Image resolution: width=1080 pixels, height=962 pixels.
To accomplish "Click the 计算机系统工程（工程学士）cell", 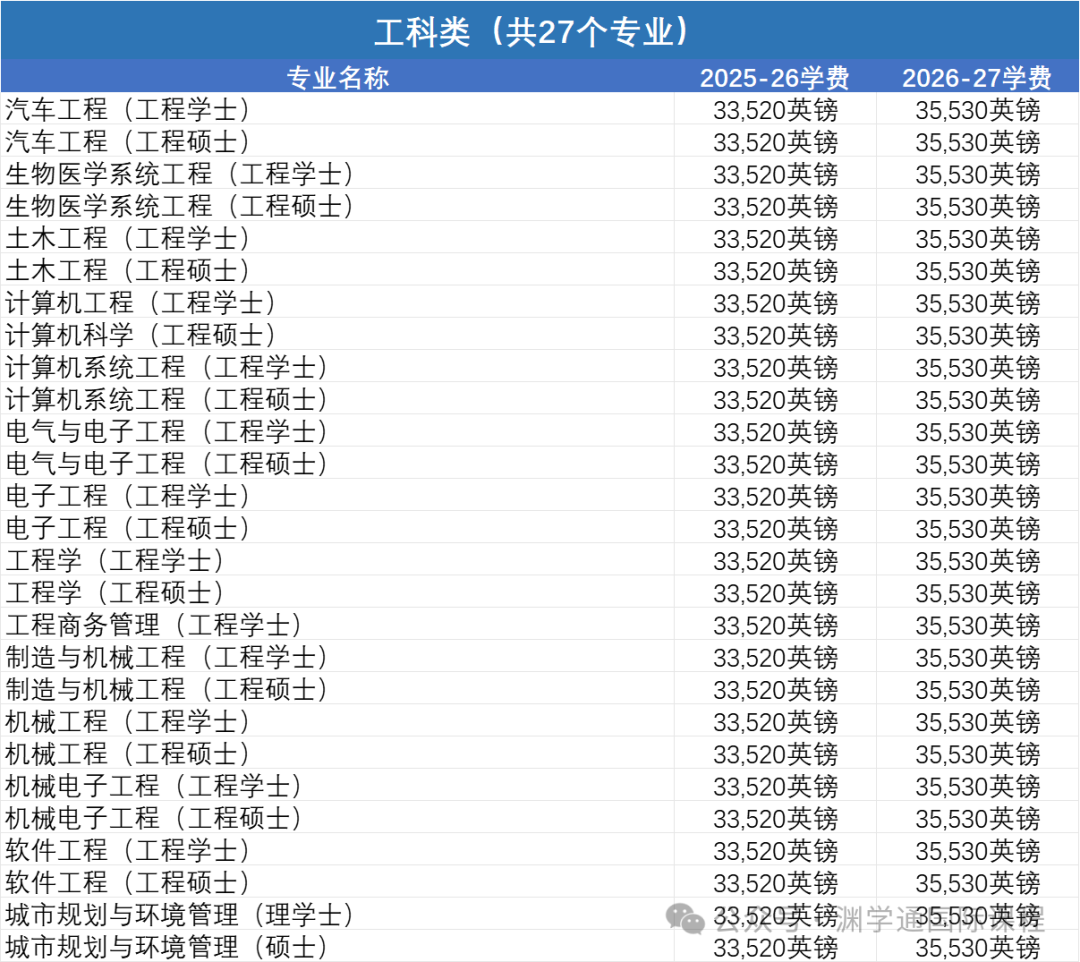I will click(x=167, y=368).
